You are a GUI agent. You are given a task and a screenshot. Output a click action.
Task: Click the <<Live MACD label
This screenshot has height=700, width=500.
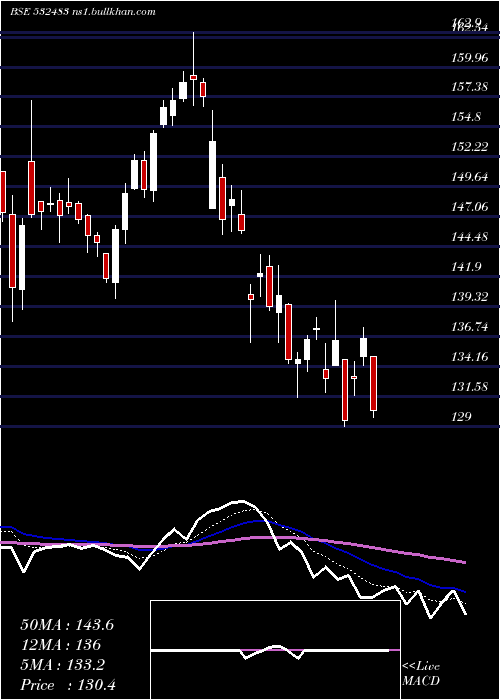pos(421,673)
